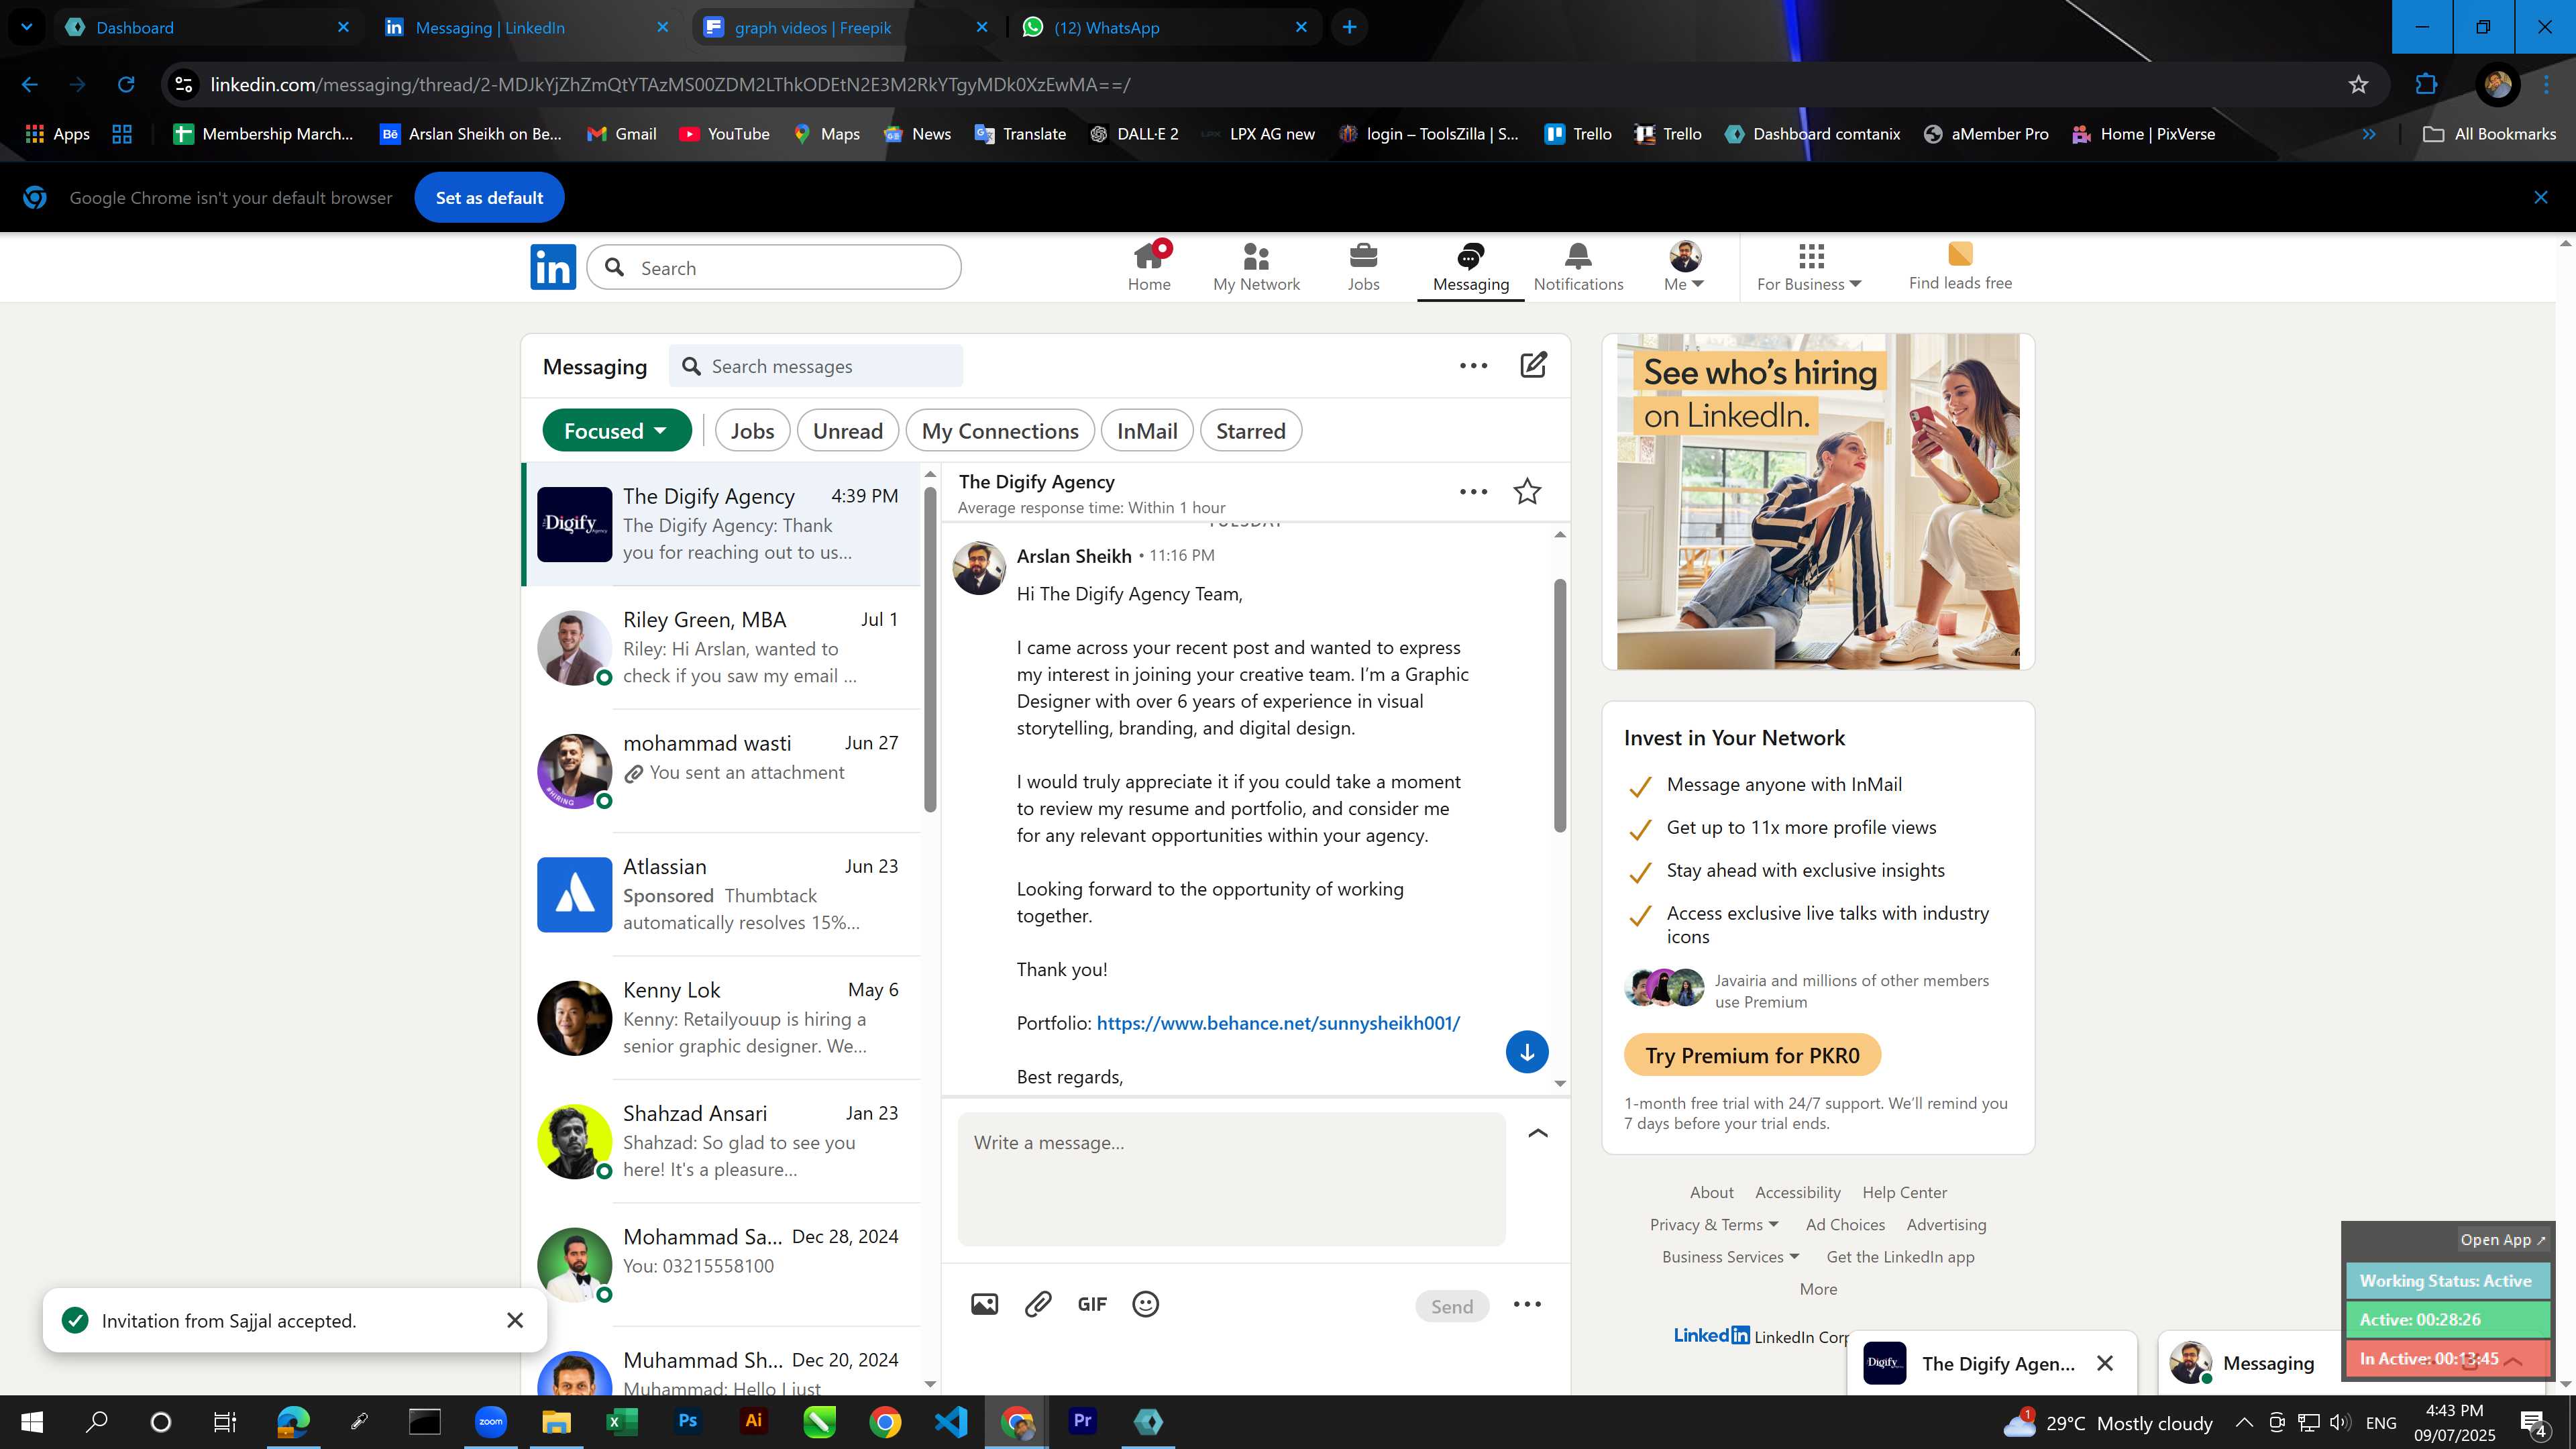
Task: Click the LinkedIn Search box
Action: (x=774, y=268)
